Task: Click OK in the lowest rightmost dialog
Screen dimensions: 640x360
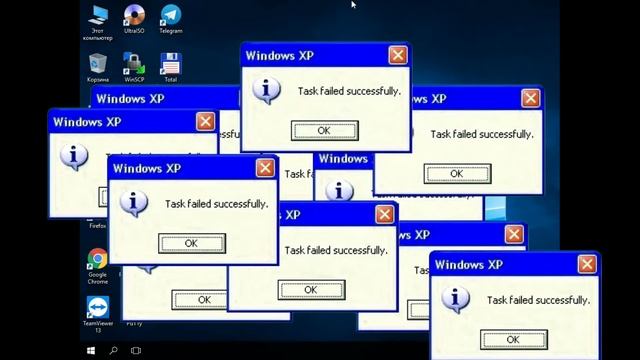Action: pyautogui.click(x=513, y=340)
